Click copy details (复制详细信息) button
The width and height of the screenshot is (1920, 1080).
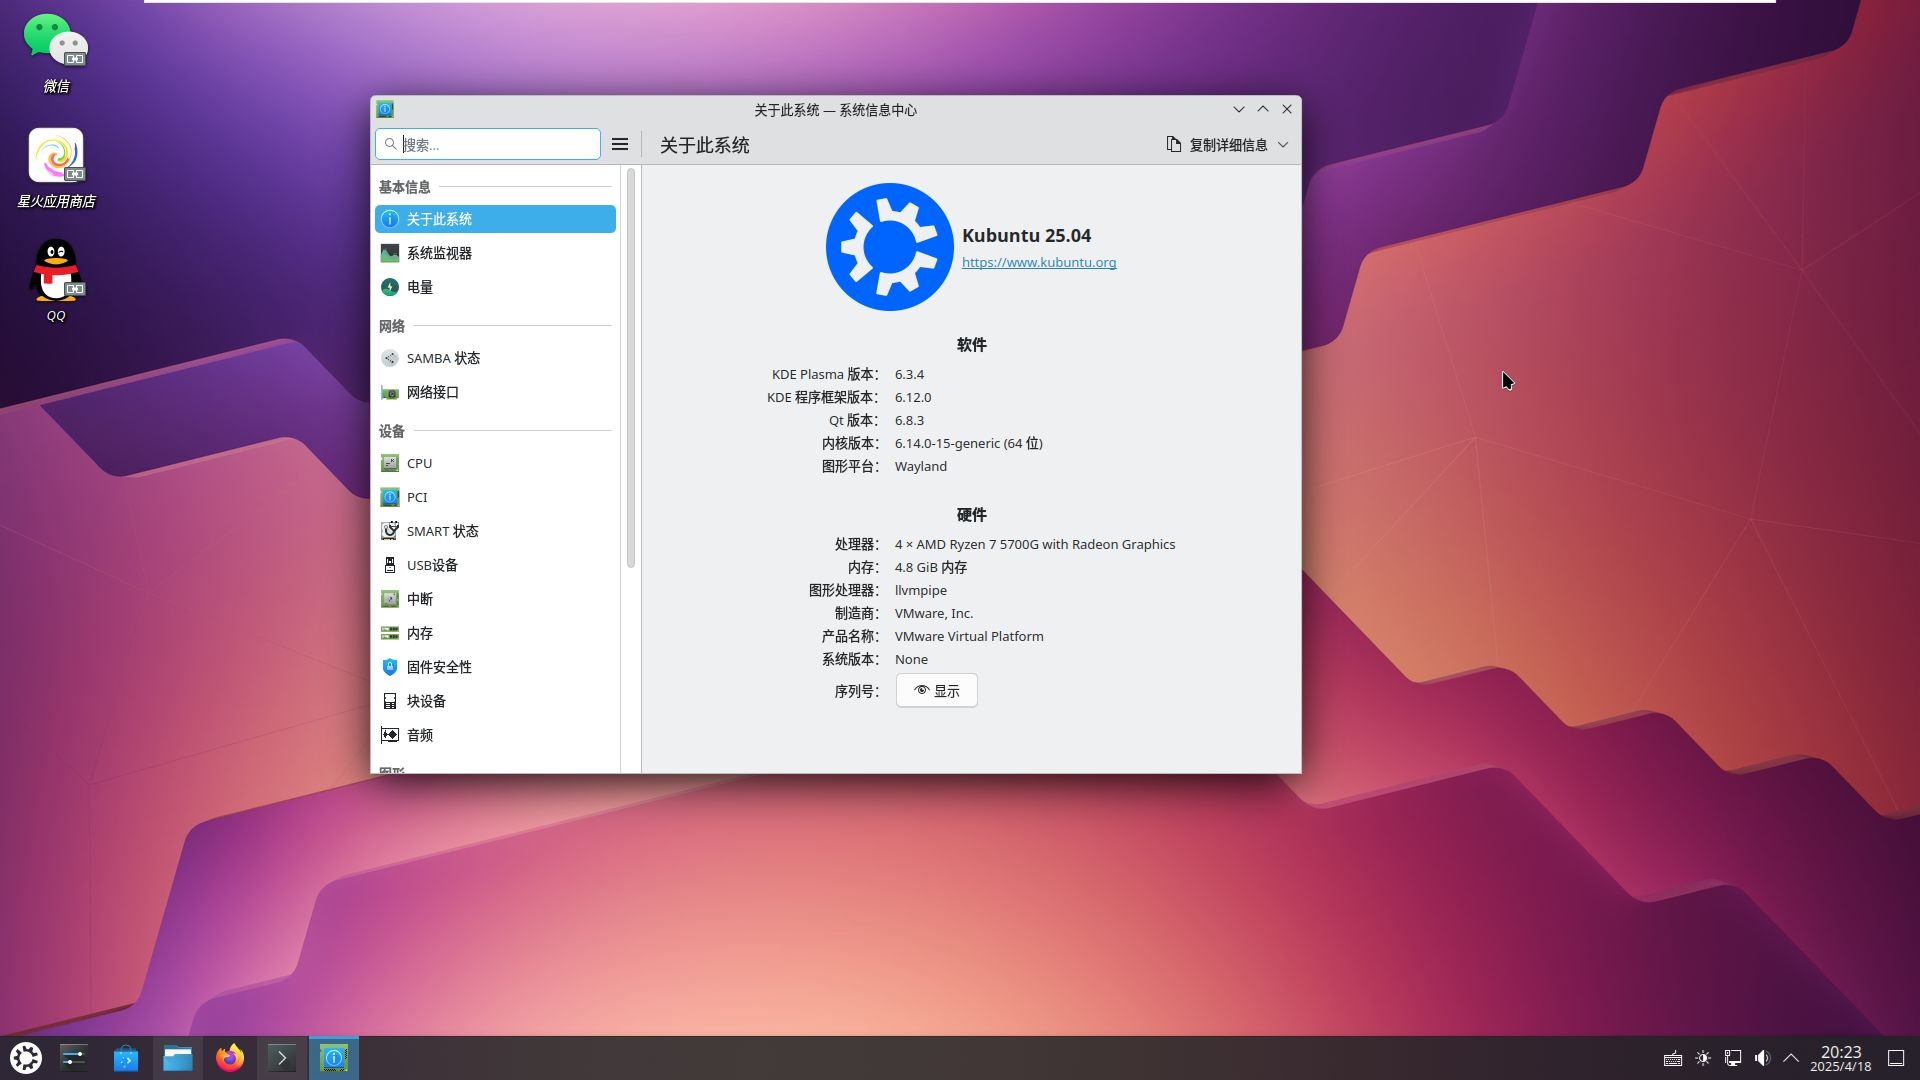pos(1217,145)
